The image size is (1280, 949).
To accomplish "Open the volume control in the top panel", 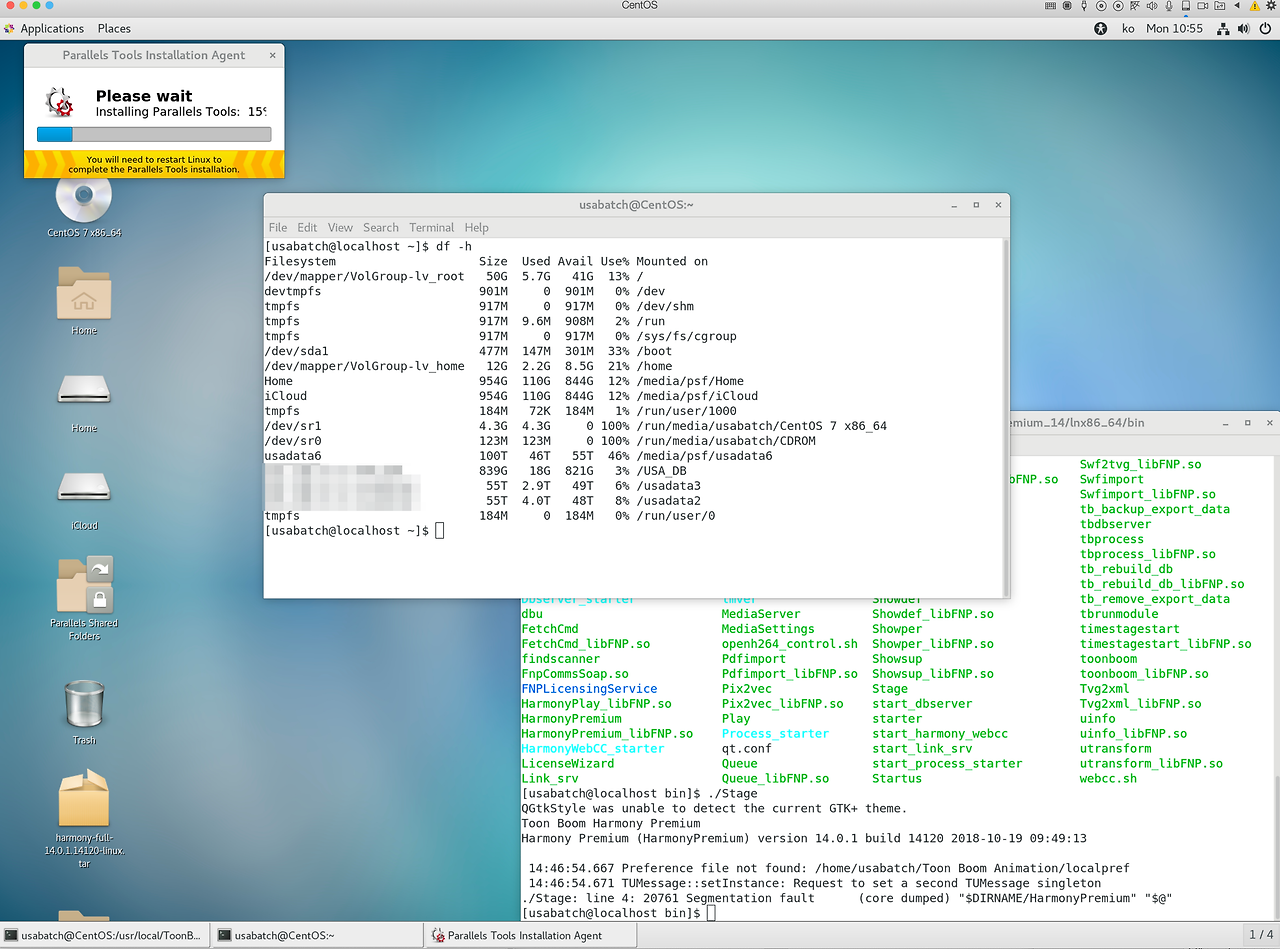I will 1242,28.
